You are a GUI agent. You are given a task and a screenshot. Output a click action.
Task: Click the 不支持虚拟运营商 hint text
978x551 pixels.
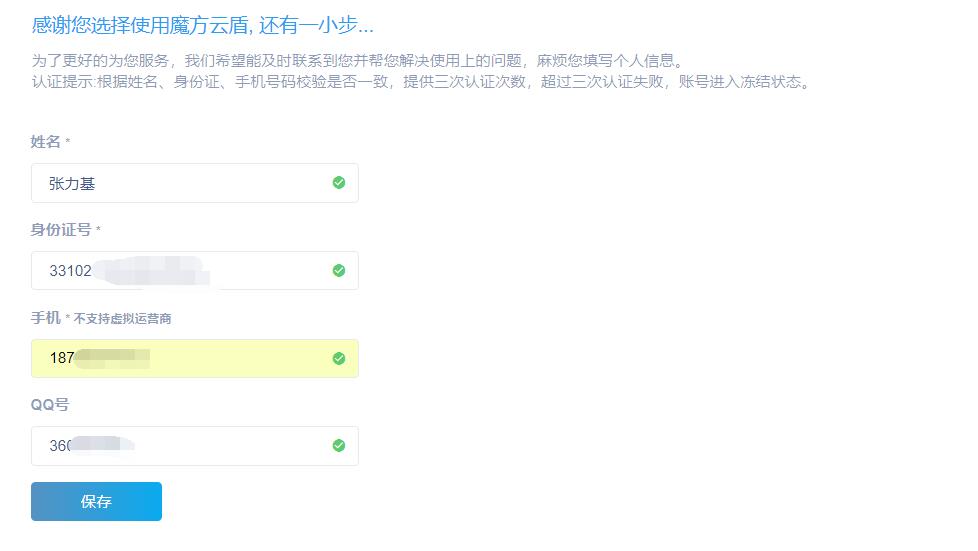[x=122, y=318]
